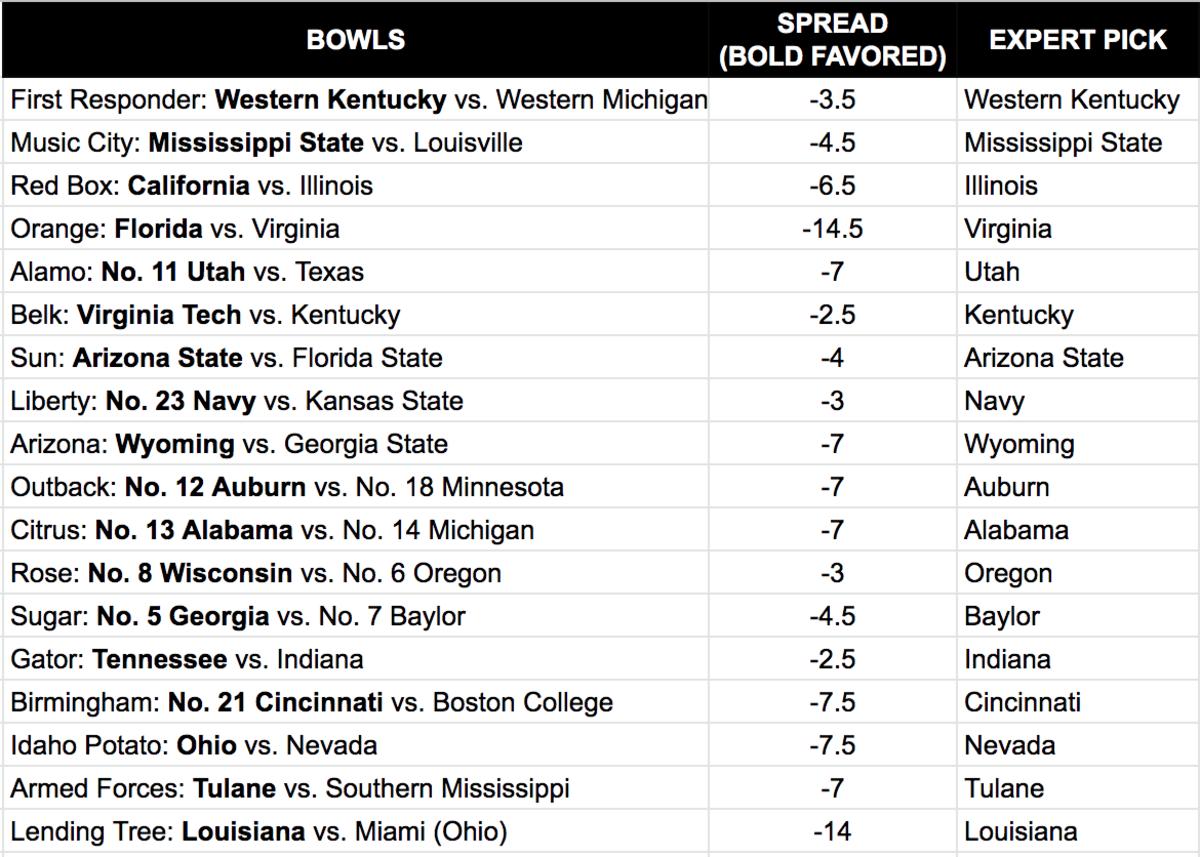Click the EXPERT PICK column header

pos(1078,40)
